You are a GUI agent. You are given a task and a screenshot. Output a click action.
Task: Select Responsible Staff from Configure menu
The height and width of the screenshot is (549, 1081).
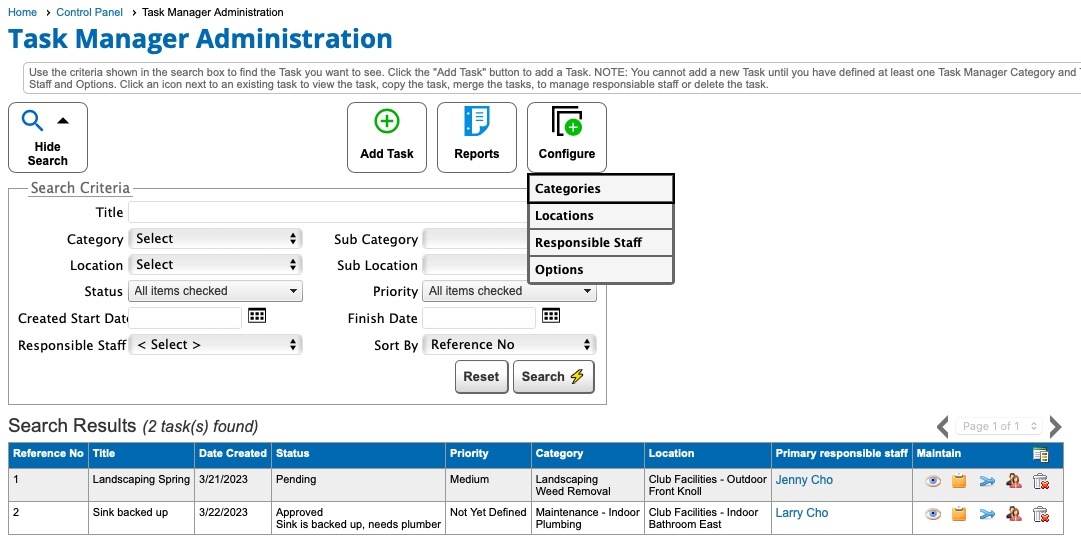(600, 243)
